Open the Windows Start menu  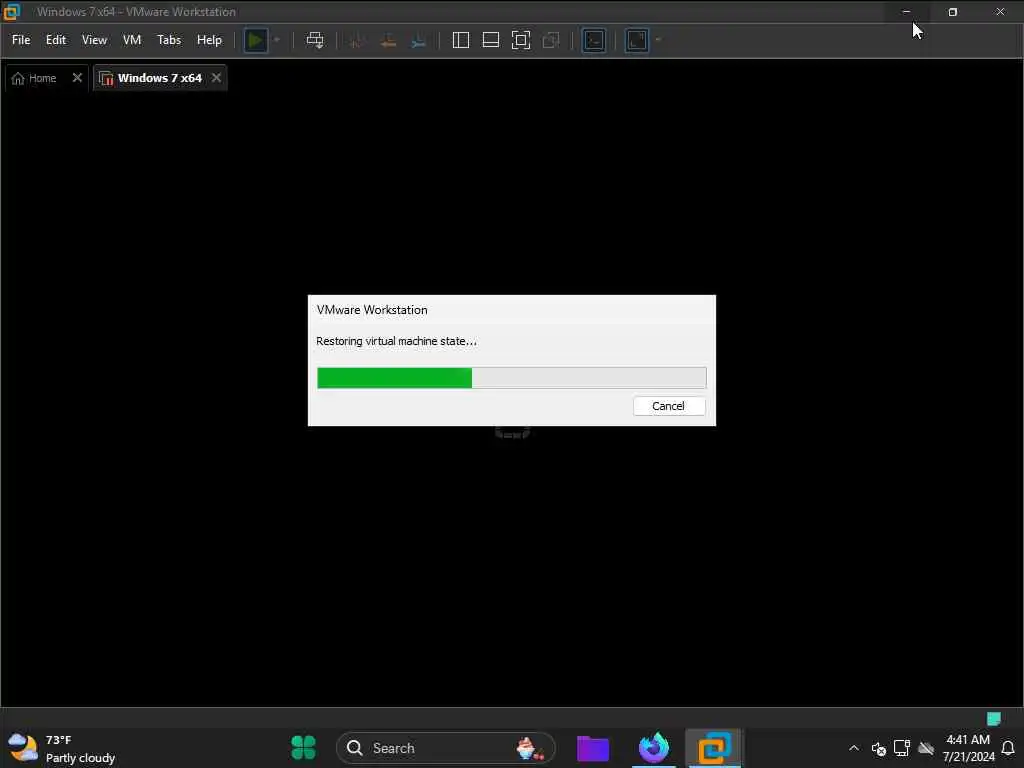(x=304, y=748)
